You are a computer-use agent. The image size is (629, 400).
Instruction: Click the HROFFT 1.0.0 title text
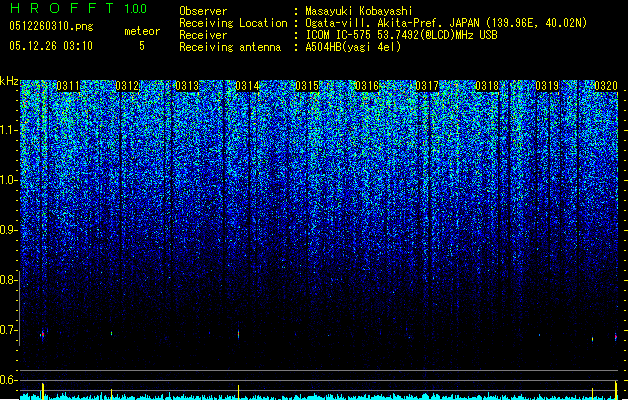click(78, 8)
